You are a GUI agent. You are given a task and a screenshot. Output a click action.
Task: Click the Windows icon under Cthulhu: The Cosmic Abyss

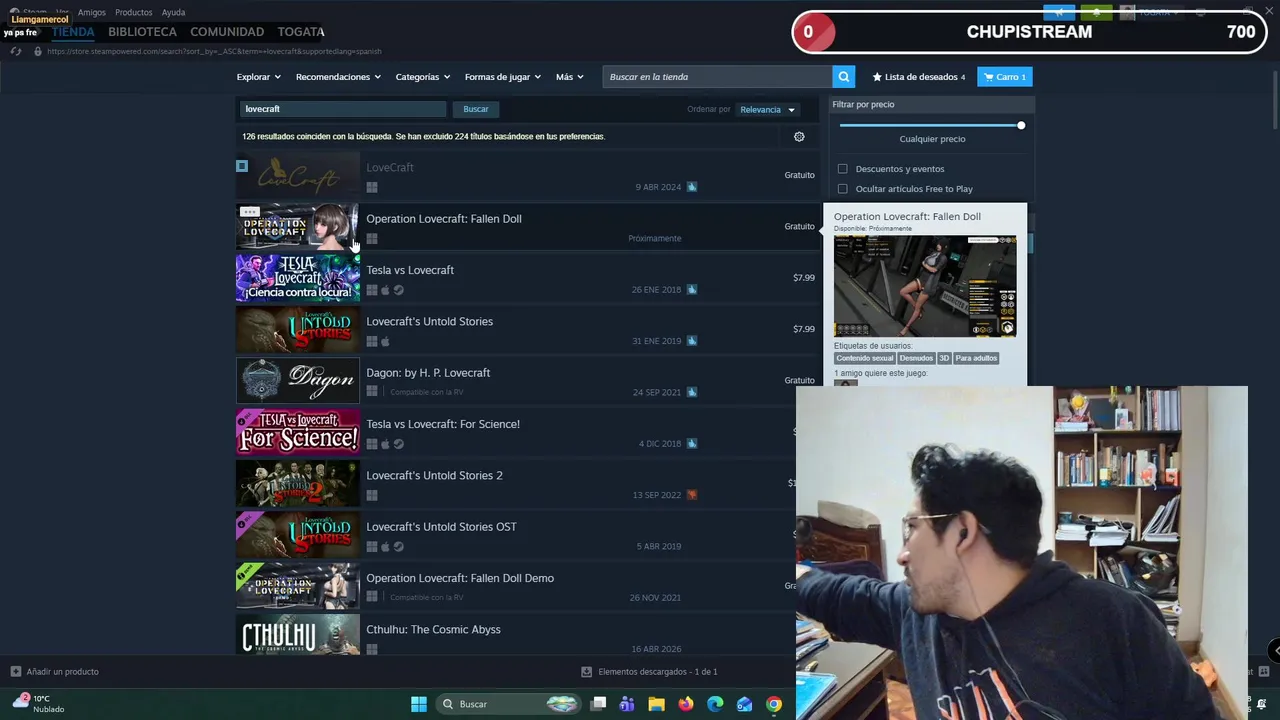(x=372, y=649)
